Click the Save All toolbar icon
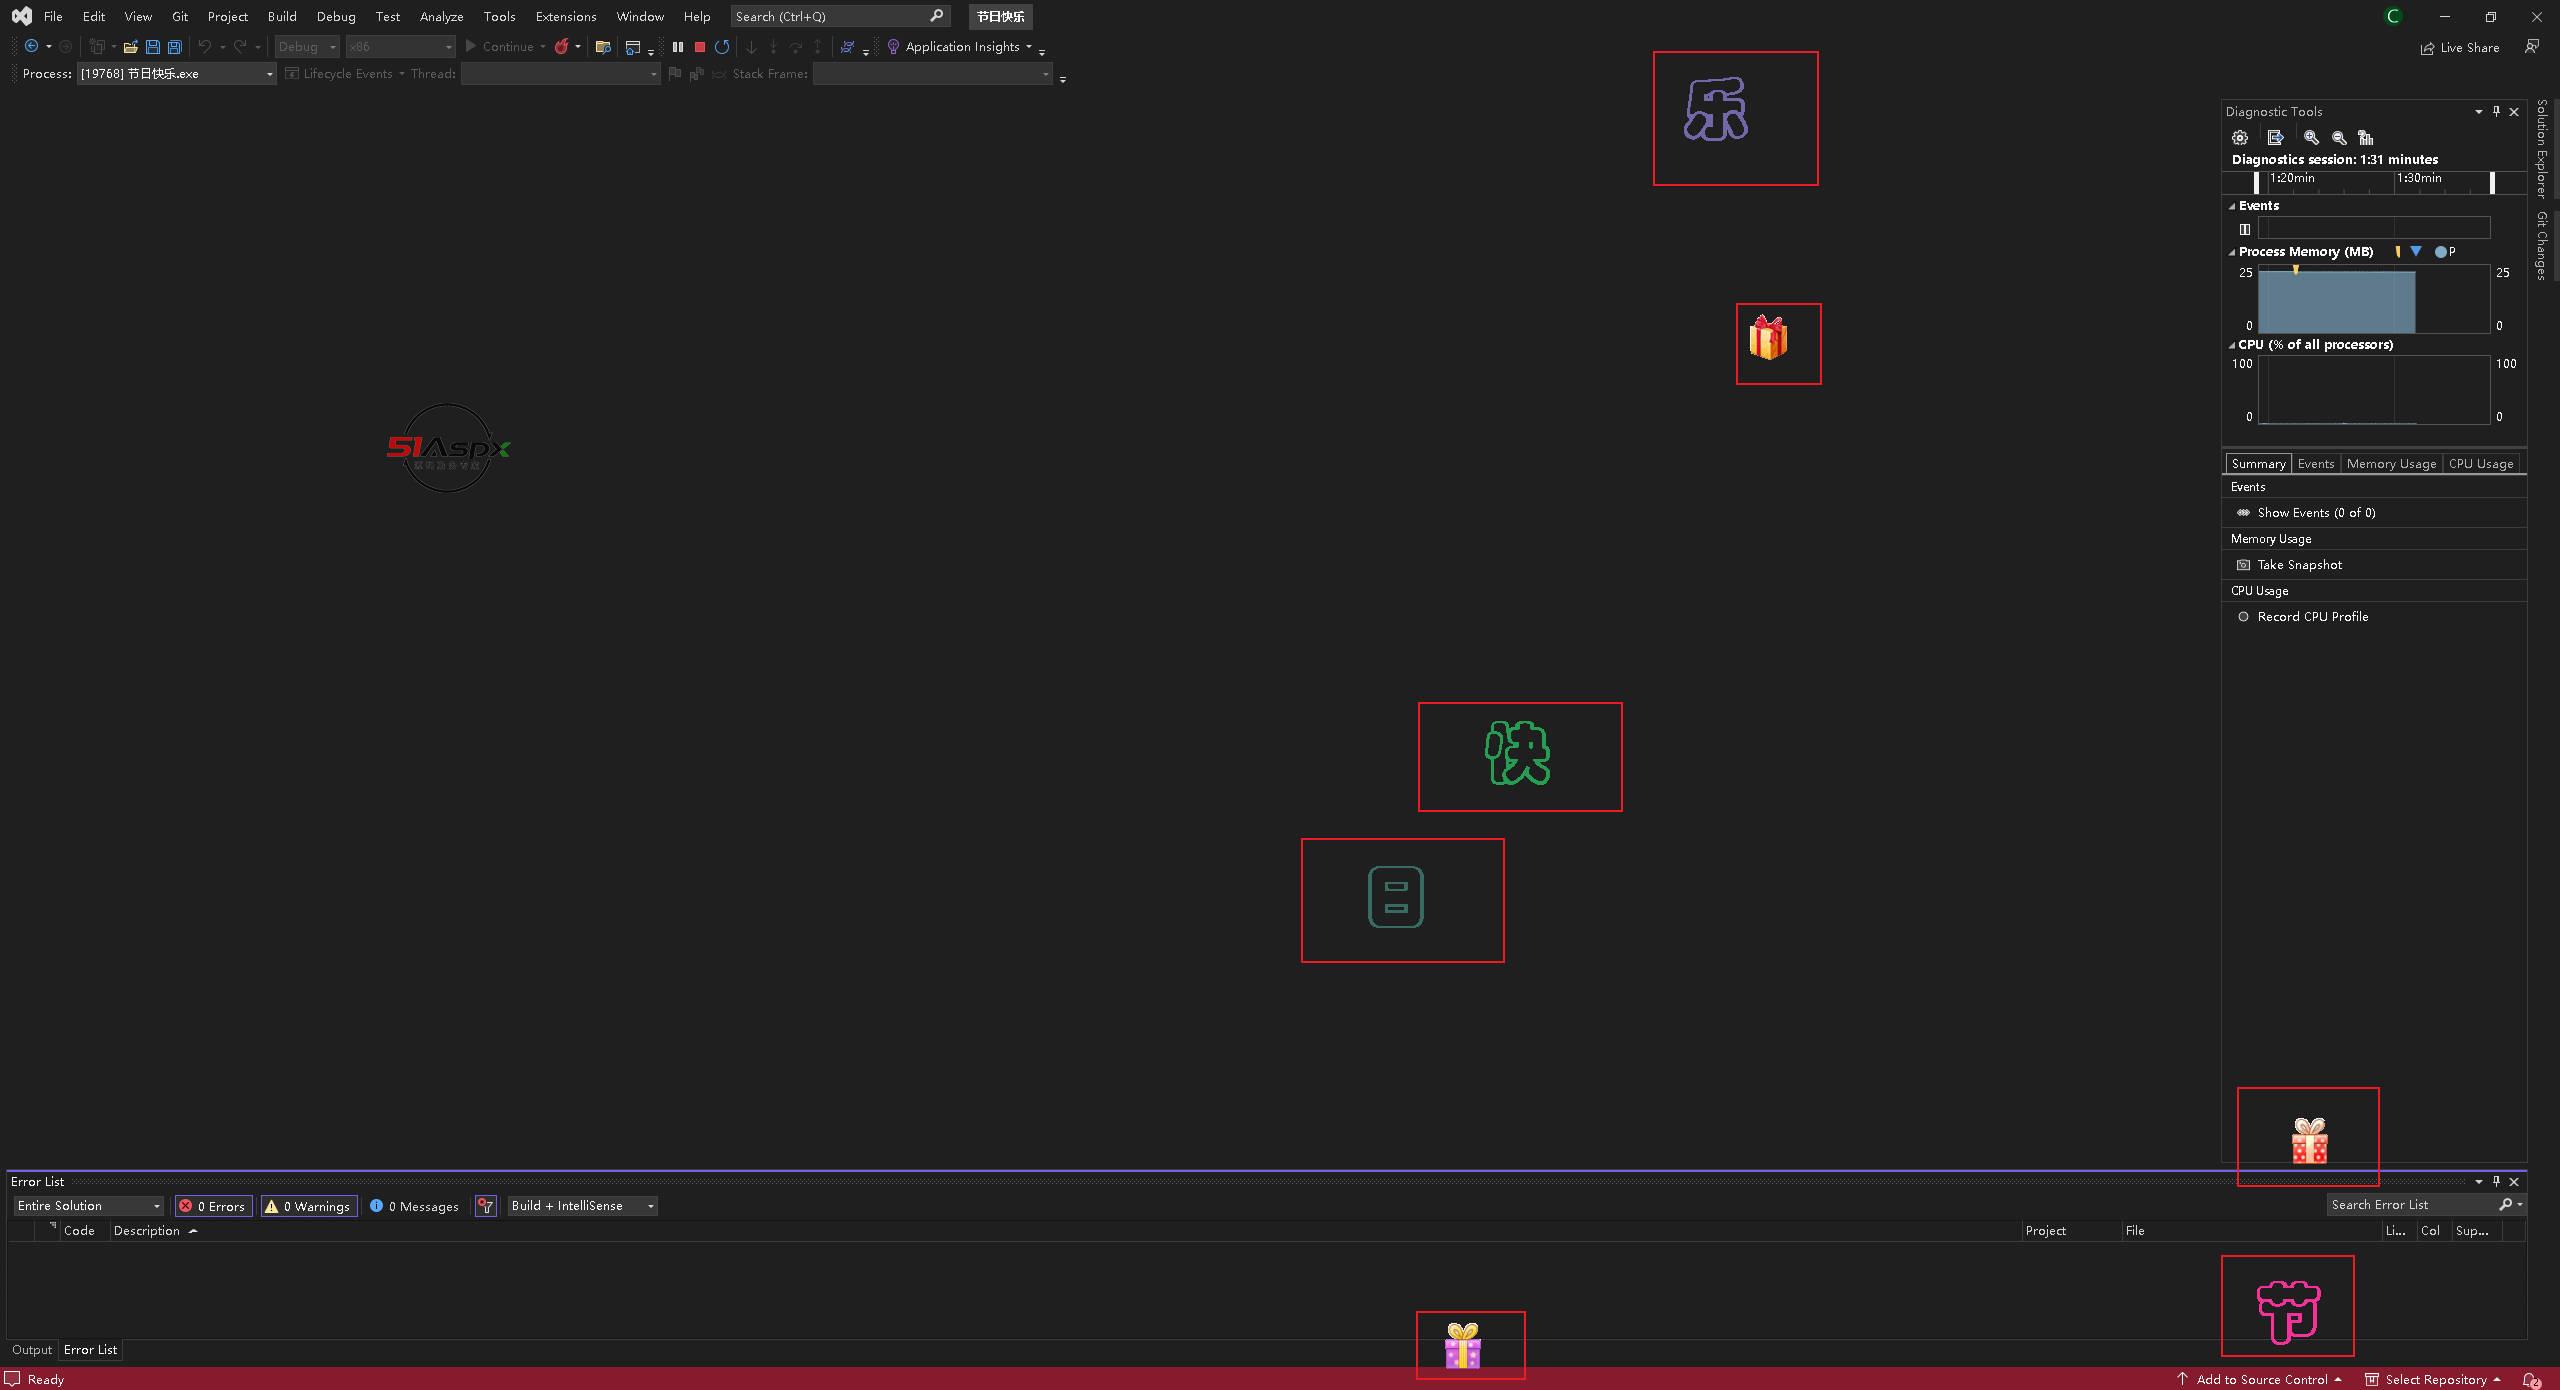 point(175,47)
